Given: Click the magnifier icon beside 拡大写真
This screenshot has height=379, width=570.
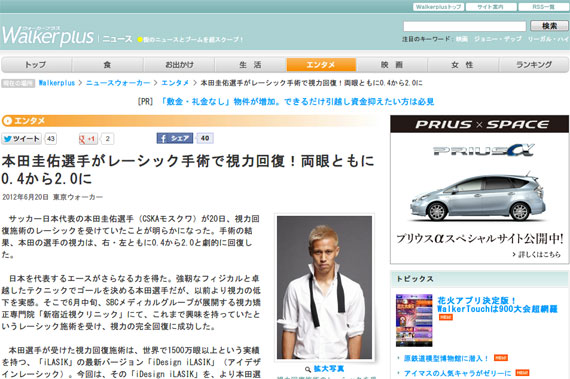Looking at the screenshot, I should [308, 369].
